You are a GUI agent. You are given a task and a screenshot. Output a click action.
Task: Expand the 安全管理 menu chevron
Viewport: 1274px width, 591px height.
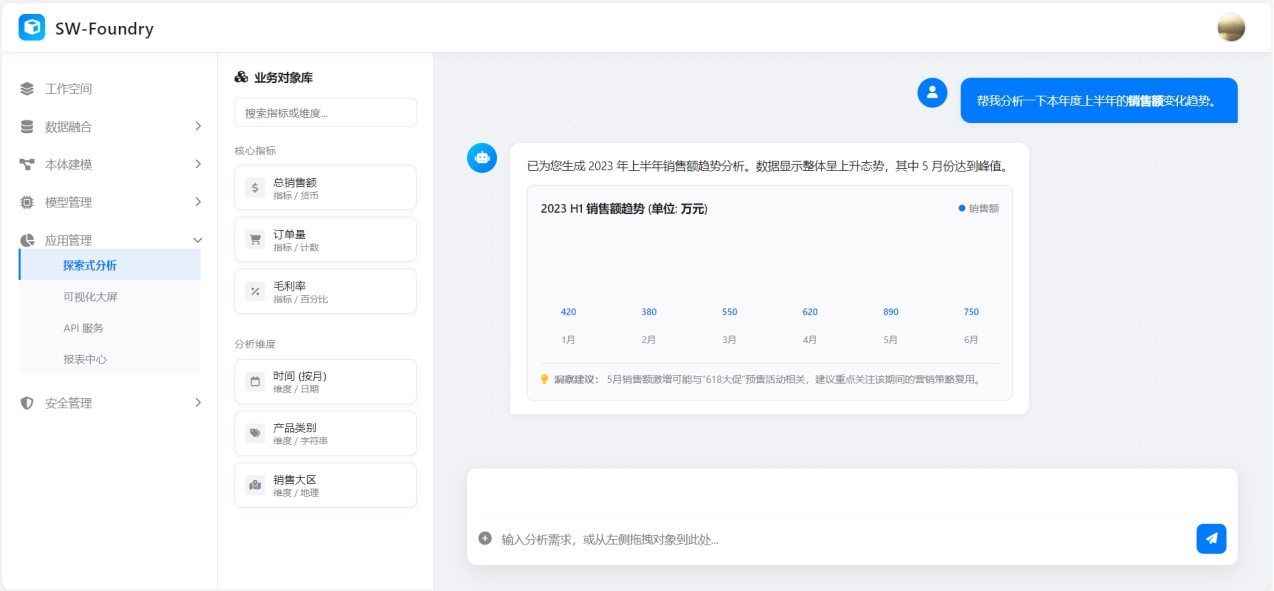(198, 402)
